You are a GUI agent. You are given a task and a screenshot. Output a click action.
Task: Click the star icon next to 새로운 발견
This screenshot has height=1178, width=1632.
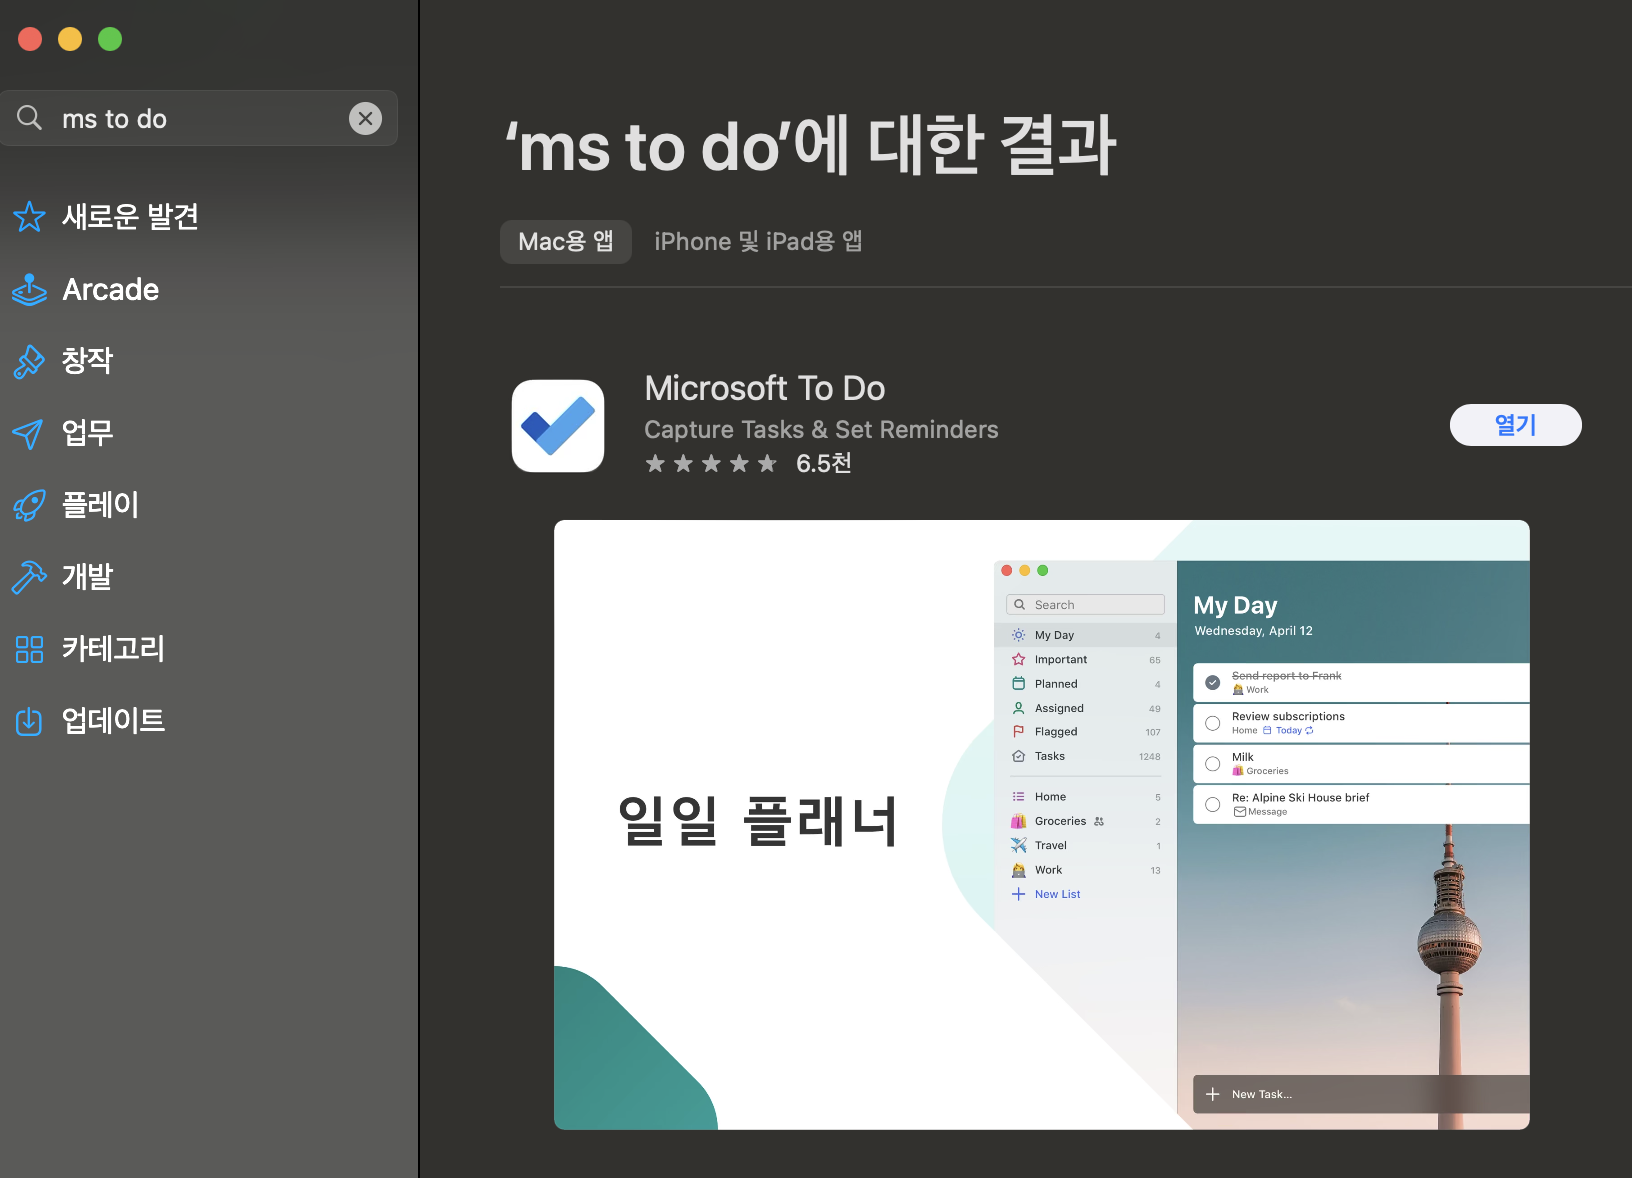pos(29,217)
